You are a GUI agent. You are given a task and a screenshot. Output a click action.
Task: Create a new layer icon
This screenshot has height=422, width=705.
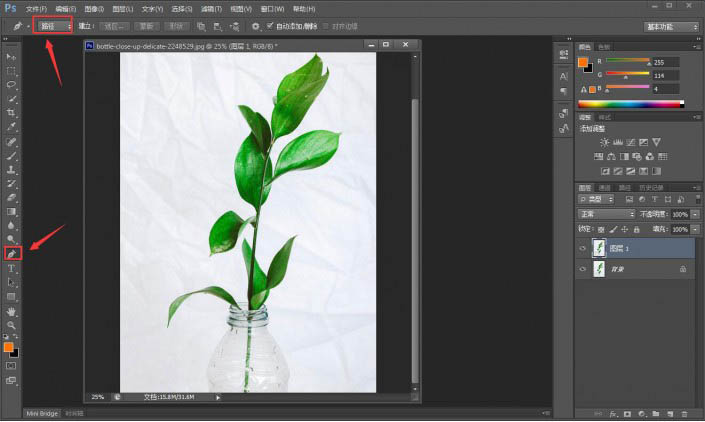pos(670,414)
